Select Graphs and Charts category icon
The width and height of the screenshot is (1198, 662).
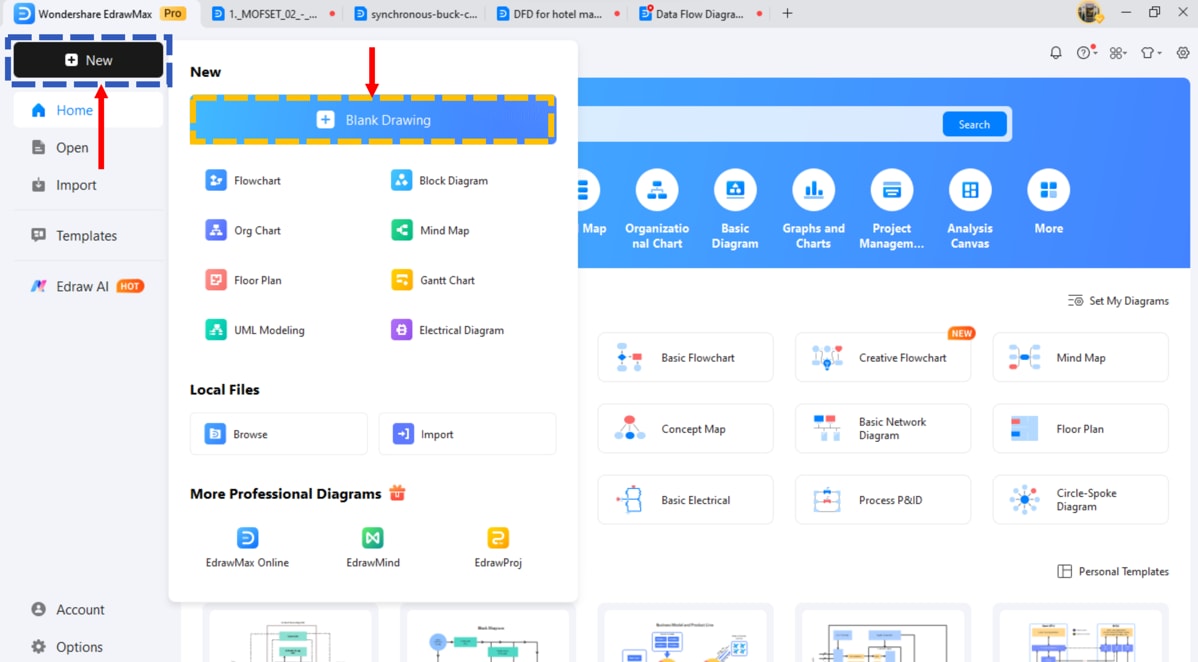(x=813, y=190)
